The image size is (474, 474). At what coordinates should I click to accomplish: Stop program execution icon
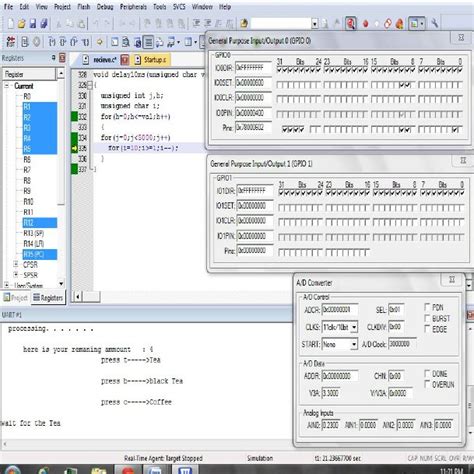tap(37, 42)
